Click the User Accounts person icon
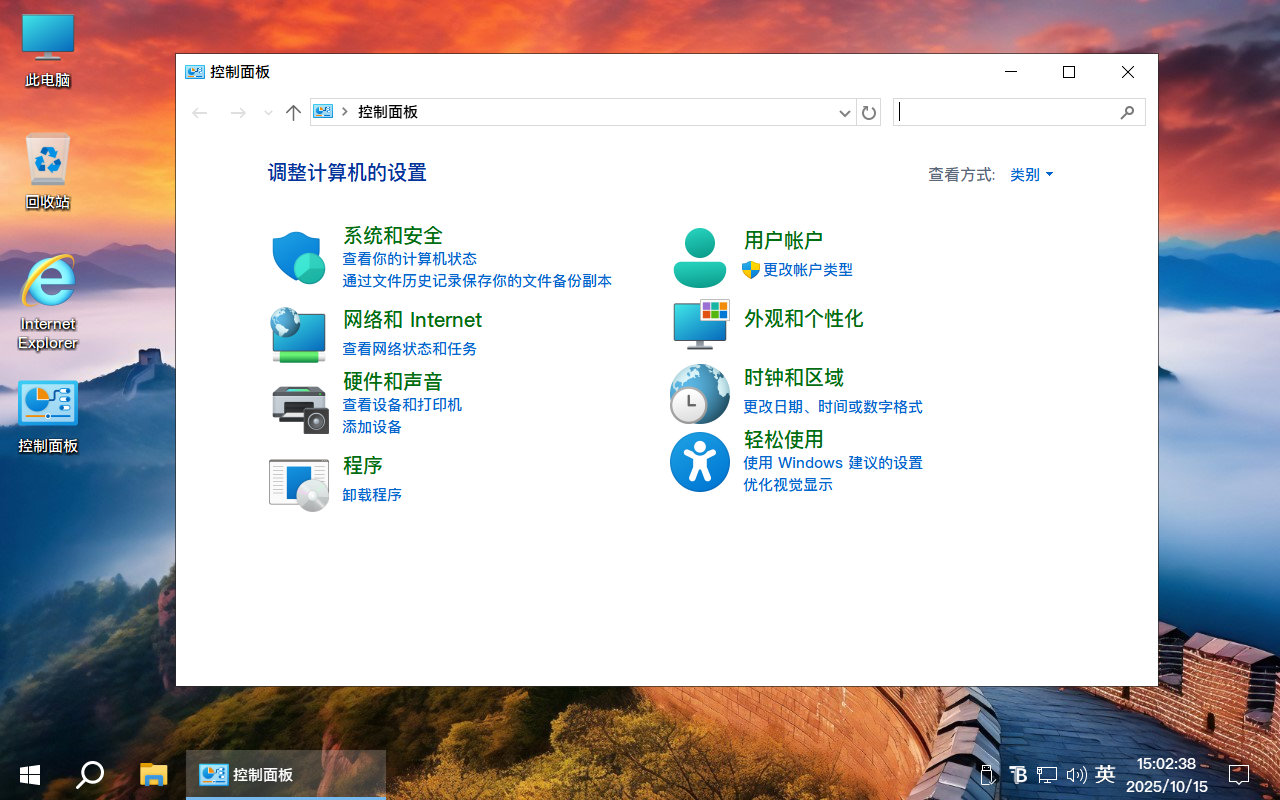Screen dimensions: 1280x800 [699, 258]
